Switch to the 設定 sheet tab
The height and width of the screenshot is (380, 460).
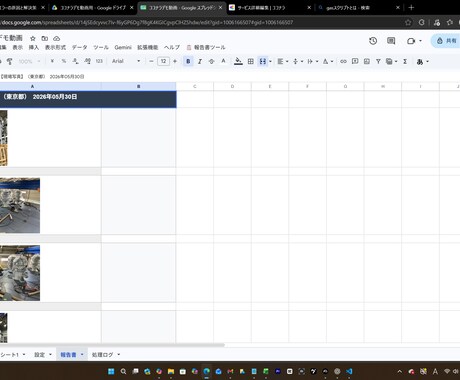39,355
